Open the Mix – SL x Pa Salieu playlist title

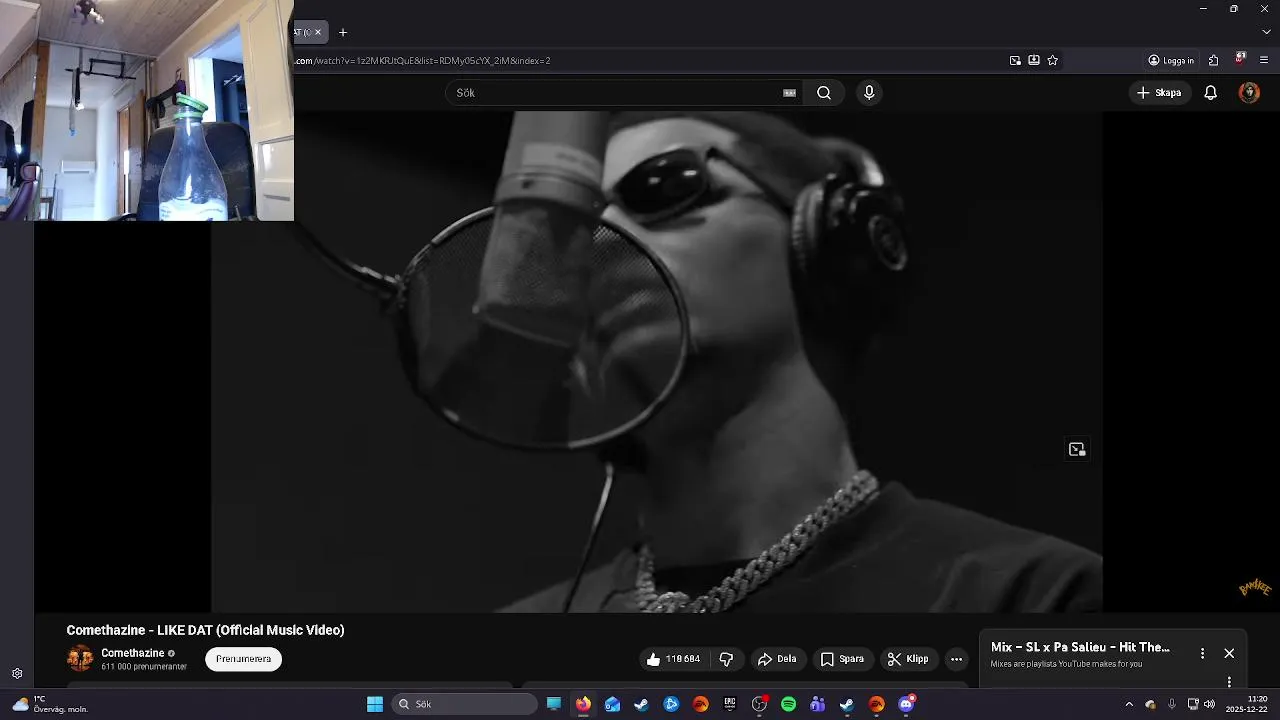[1080, 647]
